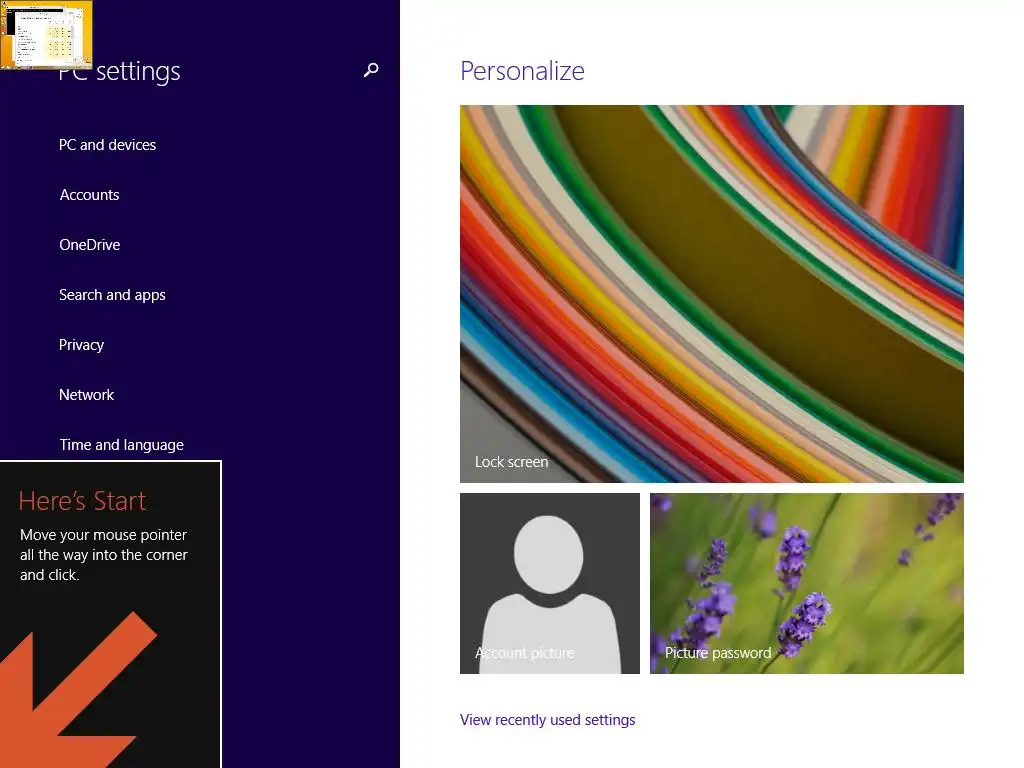1024x768 pixels.
Task: Click the Here's Start tip heading
Action: pyautogui.click(x=82, y=501)
